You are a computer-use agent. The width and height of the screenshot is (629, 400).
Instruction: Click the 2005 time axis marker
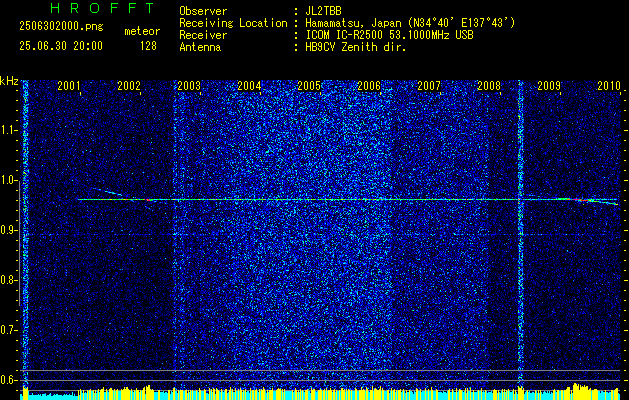(309, 86)
